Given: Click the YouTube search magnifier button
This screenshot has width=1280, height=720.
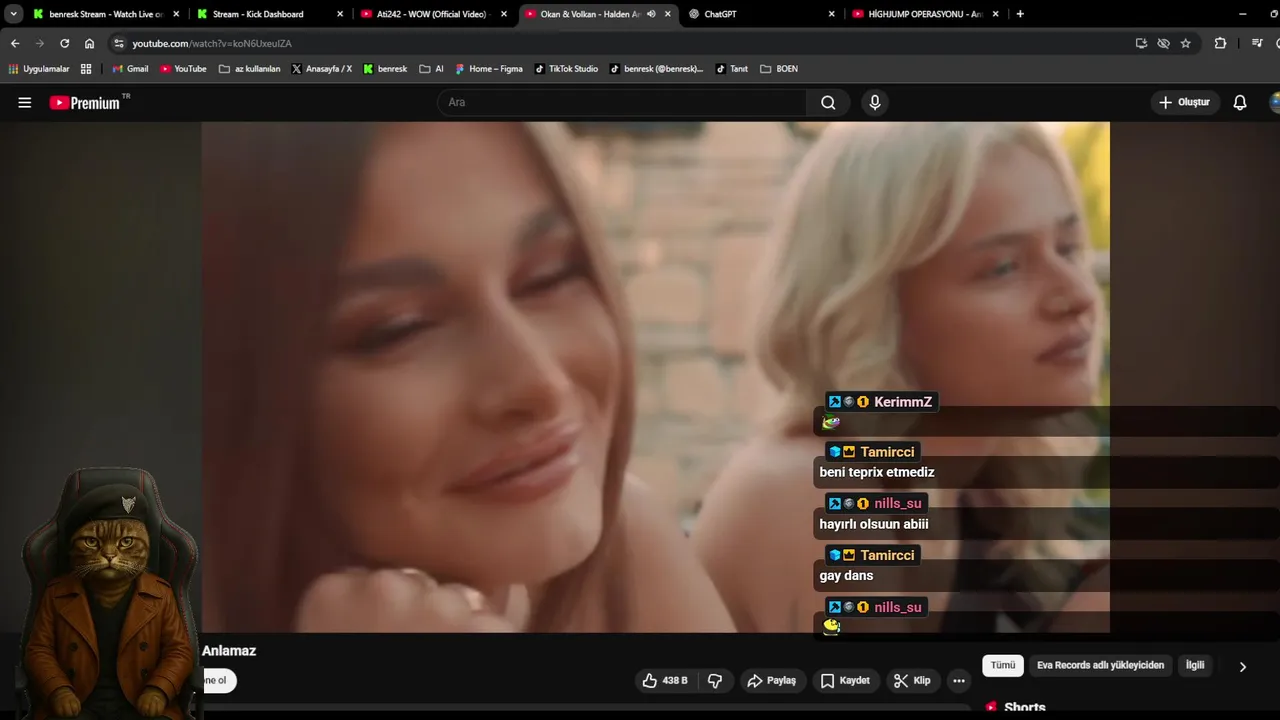Looking at the screenshot, I should [828, 102].
